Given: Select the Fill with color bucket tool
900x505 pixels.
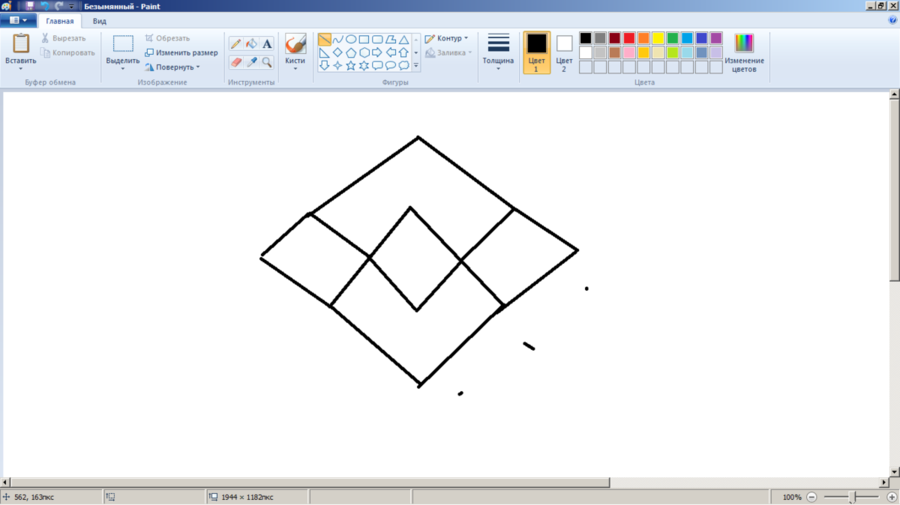Looking at the screenshot, I should point(251,44).
